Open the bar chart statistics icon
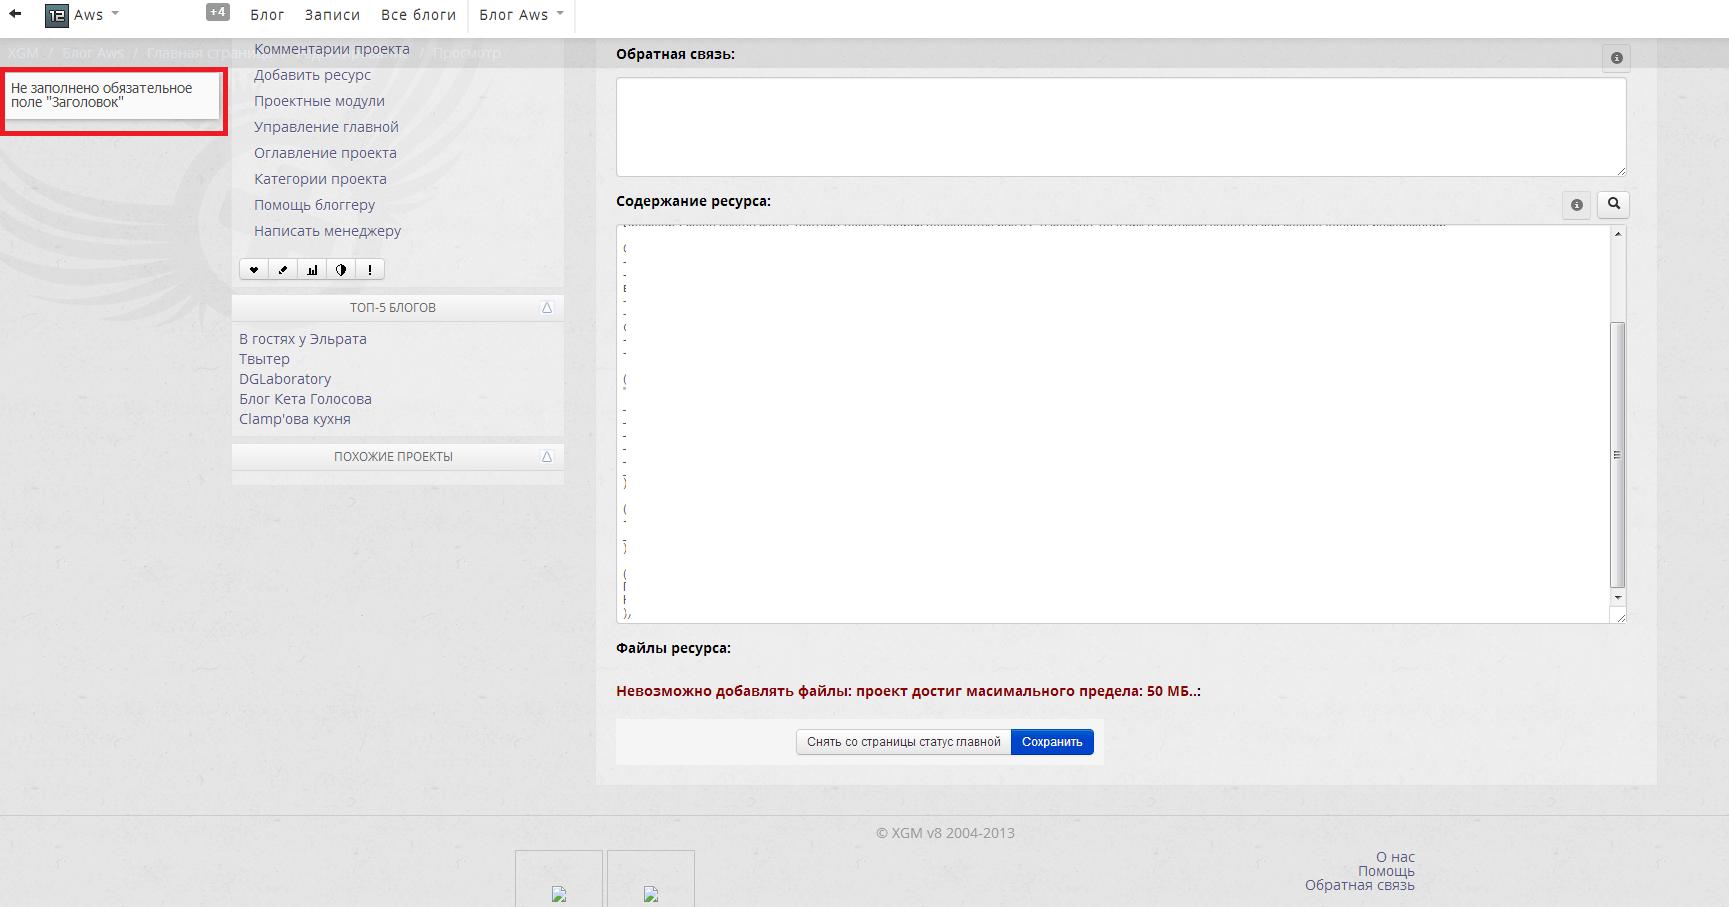Screen dimensions: 1729x907 tap(312, 270)
